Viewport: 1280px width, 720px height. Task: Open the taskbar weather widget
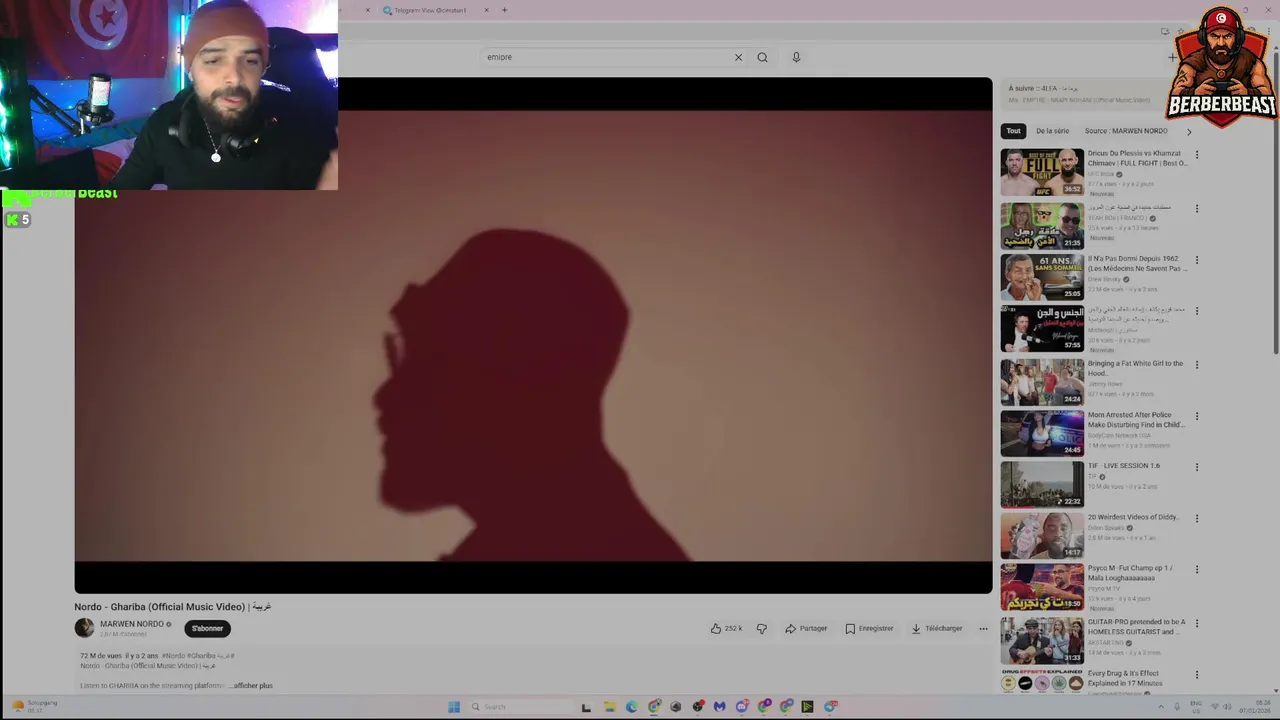(x=34, y=706)
